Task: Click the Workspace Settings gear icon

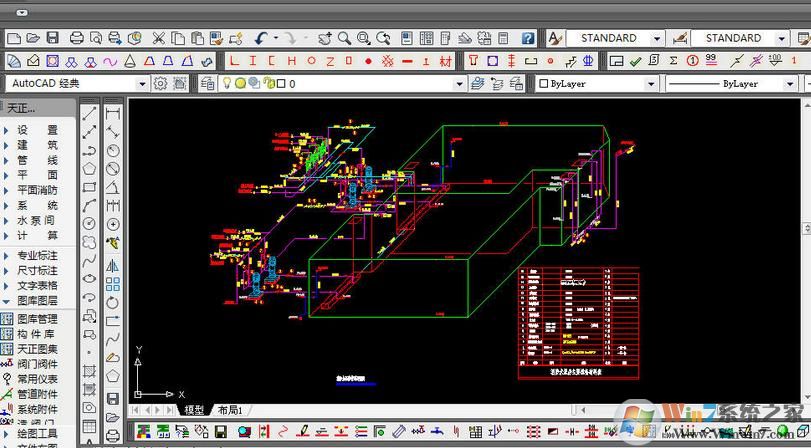Action: [x=160, y=84]
